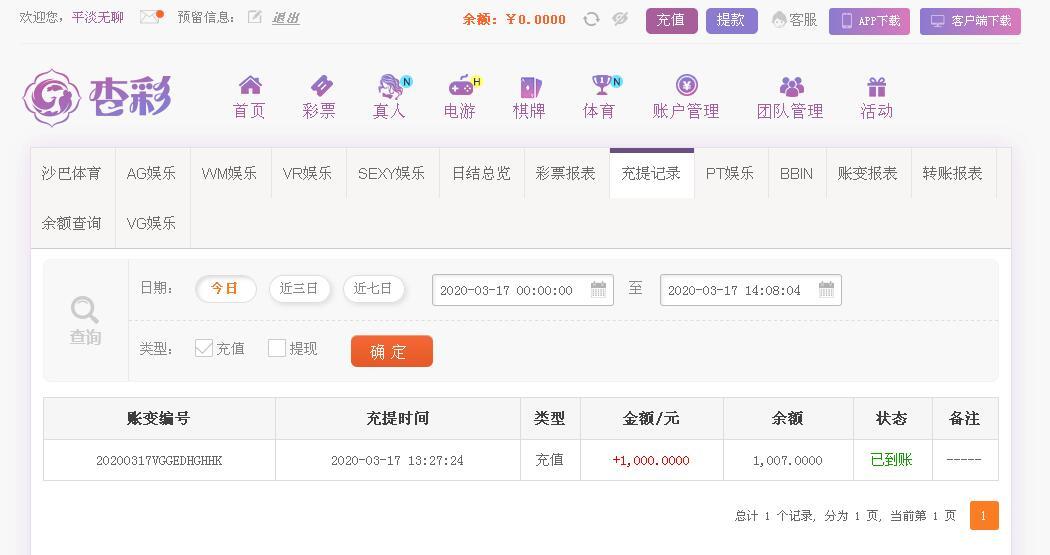Check the 提现 type checkbox
Image resolution: width=1050 pixels, height=555 pixels.
277,348
